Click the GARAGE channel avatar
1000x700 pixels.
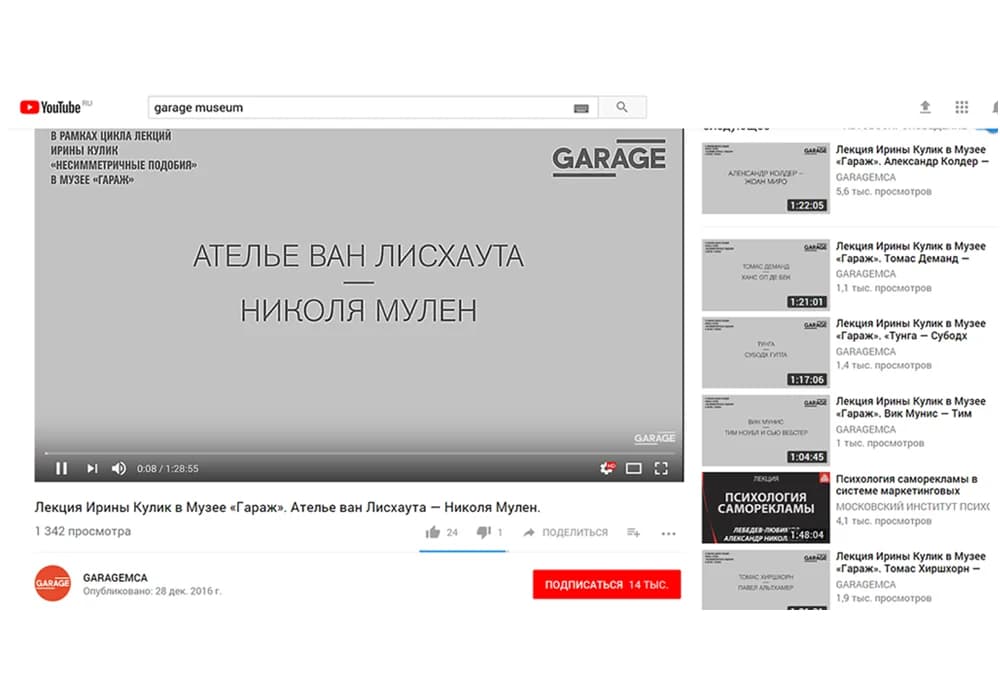pyautogui.click(x=53, y=583)
